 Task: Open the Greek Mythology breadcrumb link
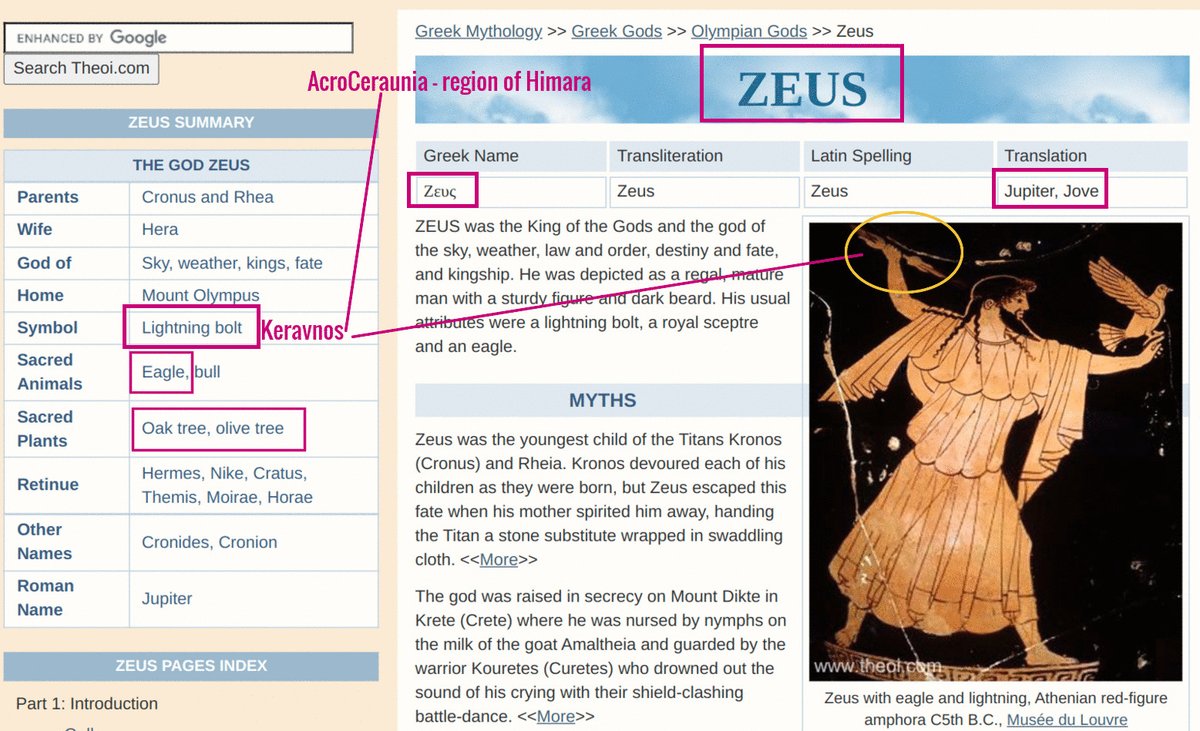tap(478, 31)
